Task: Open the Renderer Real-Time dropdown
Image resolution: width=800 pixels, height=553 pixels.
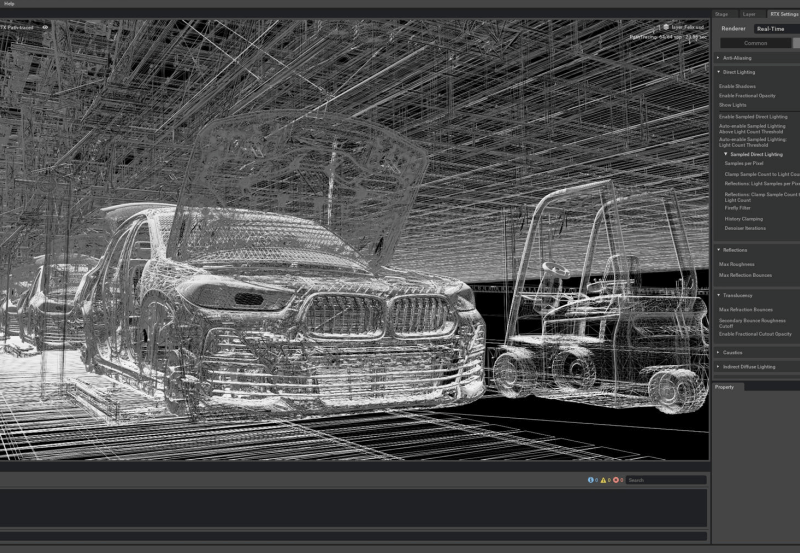Action: point(777,29)
